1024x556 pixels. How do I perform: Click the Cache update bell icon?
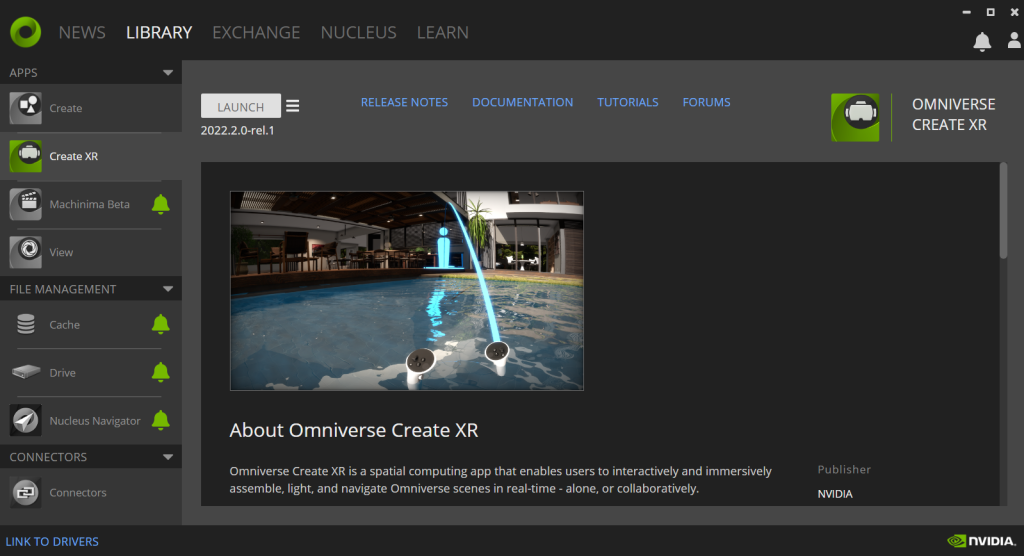tap(160, 324)
